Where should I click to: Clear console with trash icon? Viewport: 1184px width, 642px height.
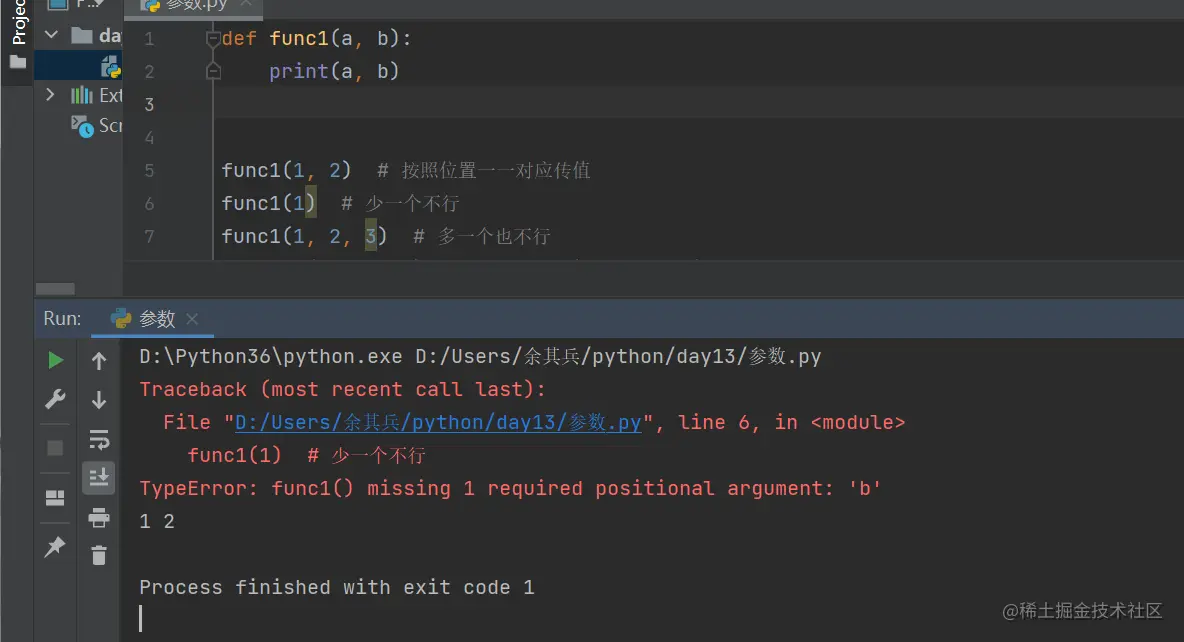click(99, 555)
